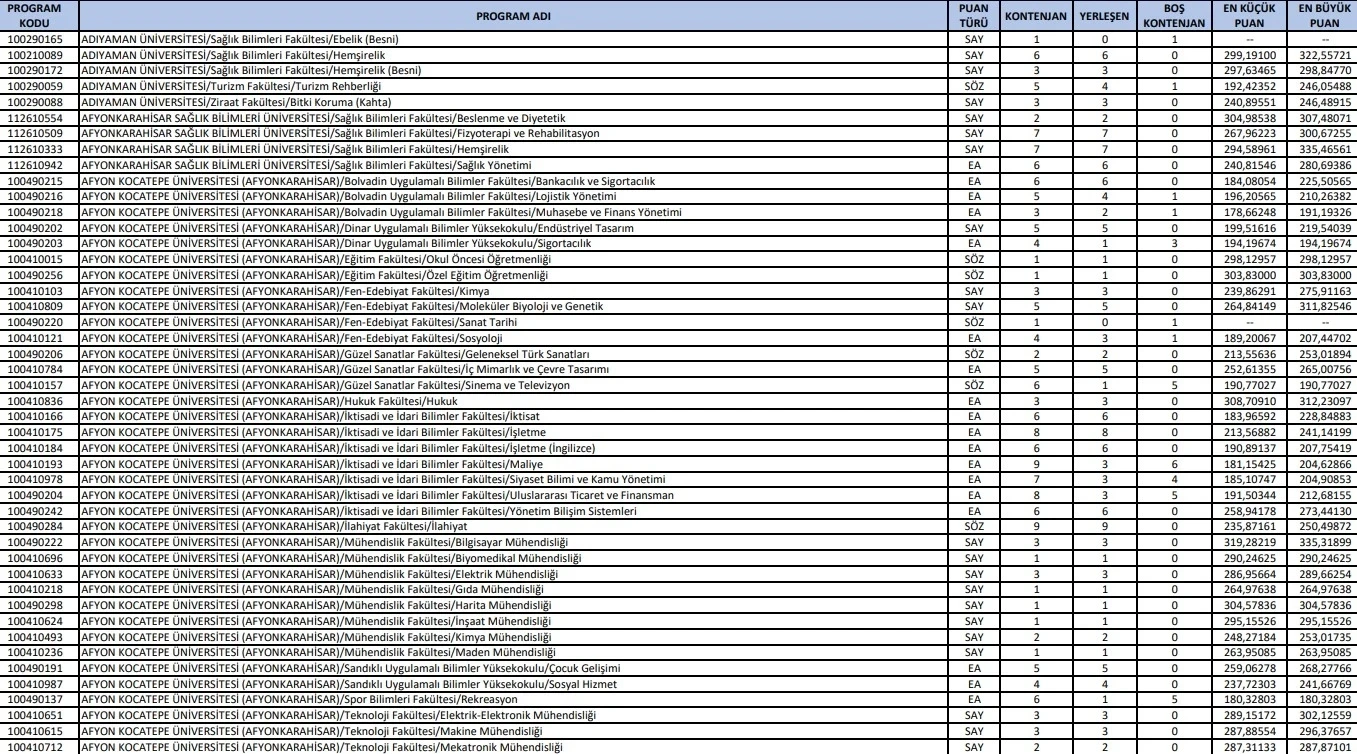Click the YERLEŞEN column header
1357x754 pixels.
click(1105, 16)
